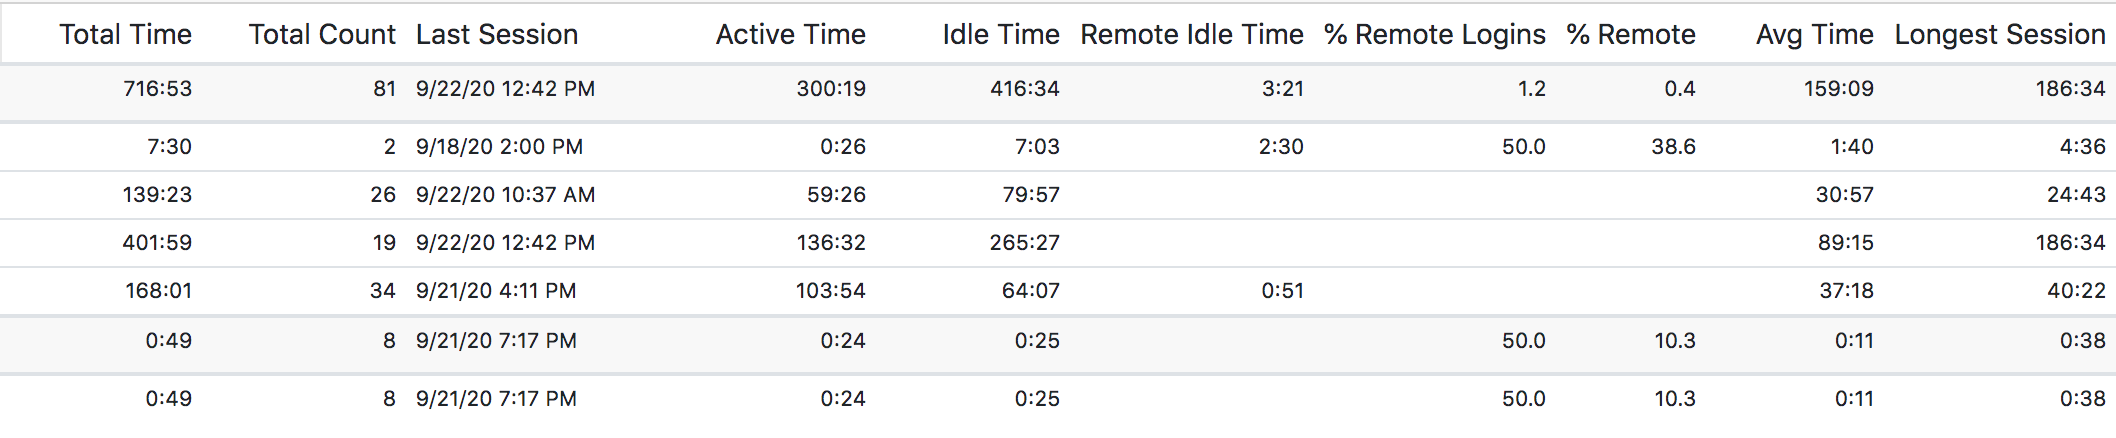
Task: Select the row with total time 401:59
Action: [1058, 243]
